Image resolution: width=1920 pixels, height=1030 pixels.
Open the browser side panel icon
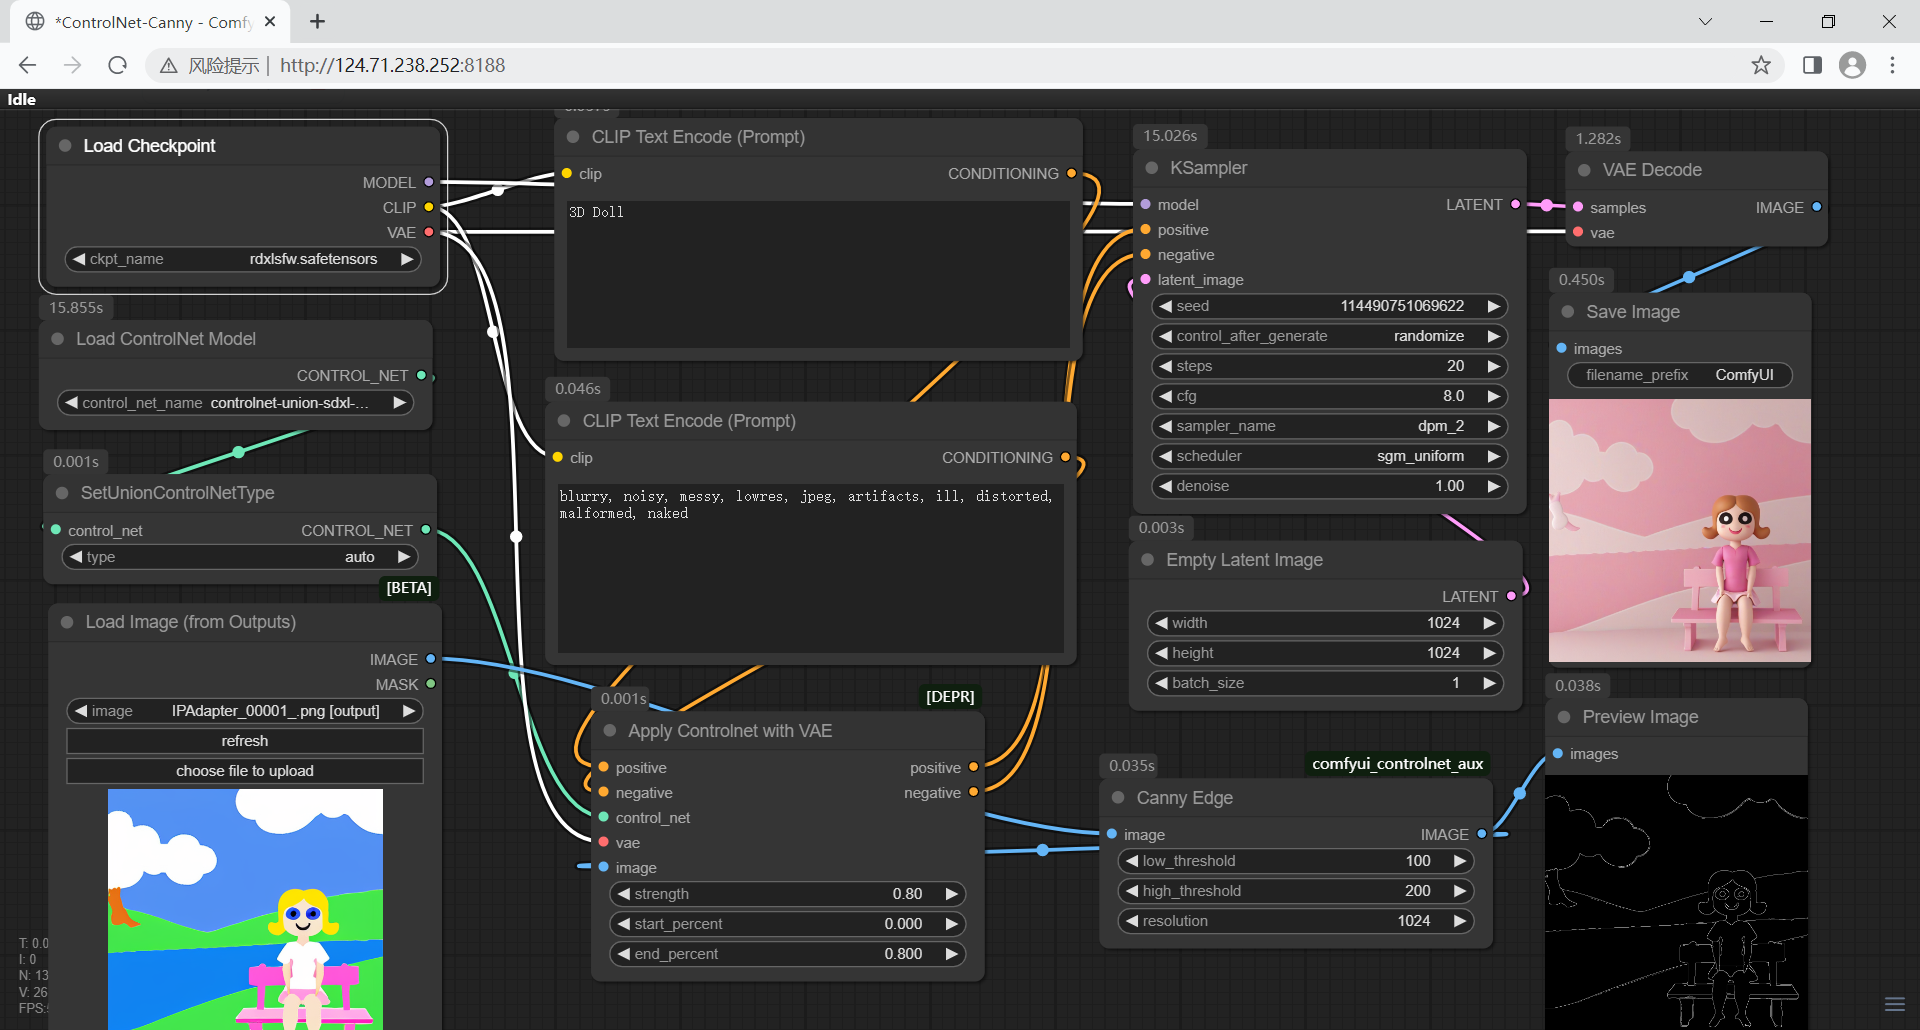(x=1812, y=65)
